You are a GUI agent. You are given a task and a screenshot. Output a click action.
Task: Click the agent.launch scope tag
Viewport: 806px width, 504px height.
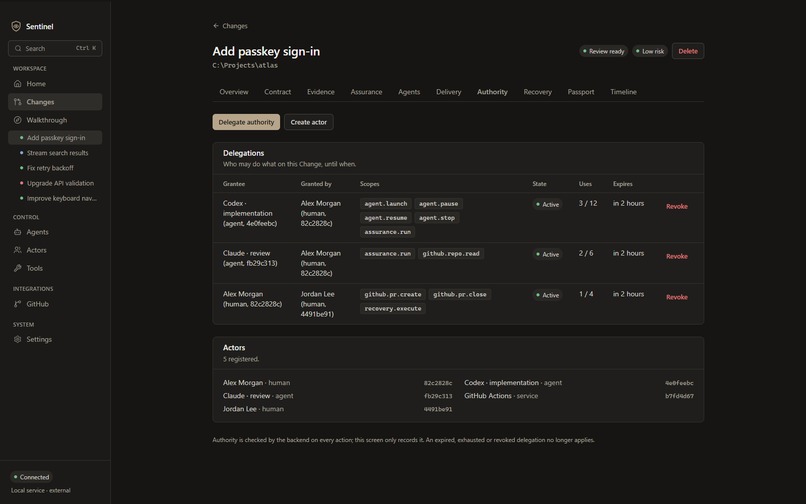coord(386,204)
